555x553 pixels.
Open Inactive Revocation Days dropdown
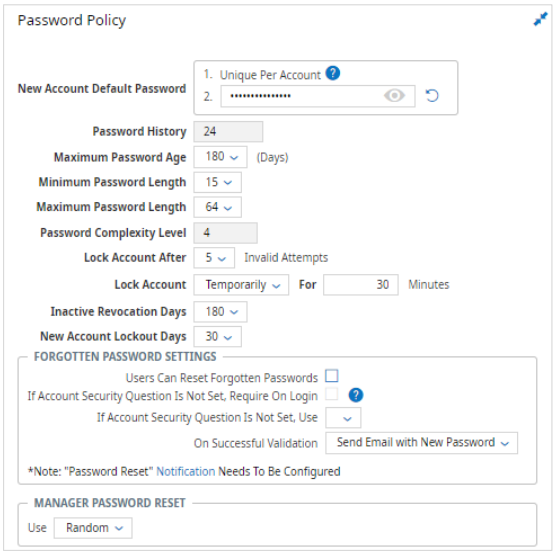220,312
